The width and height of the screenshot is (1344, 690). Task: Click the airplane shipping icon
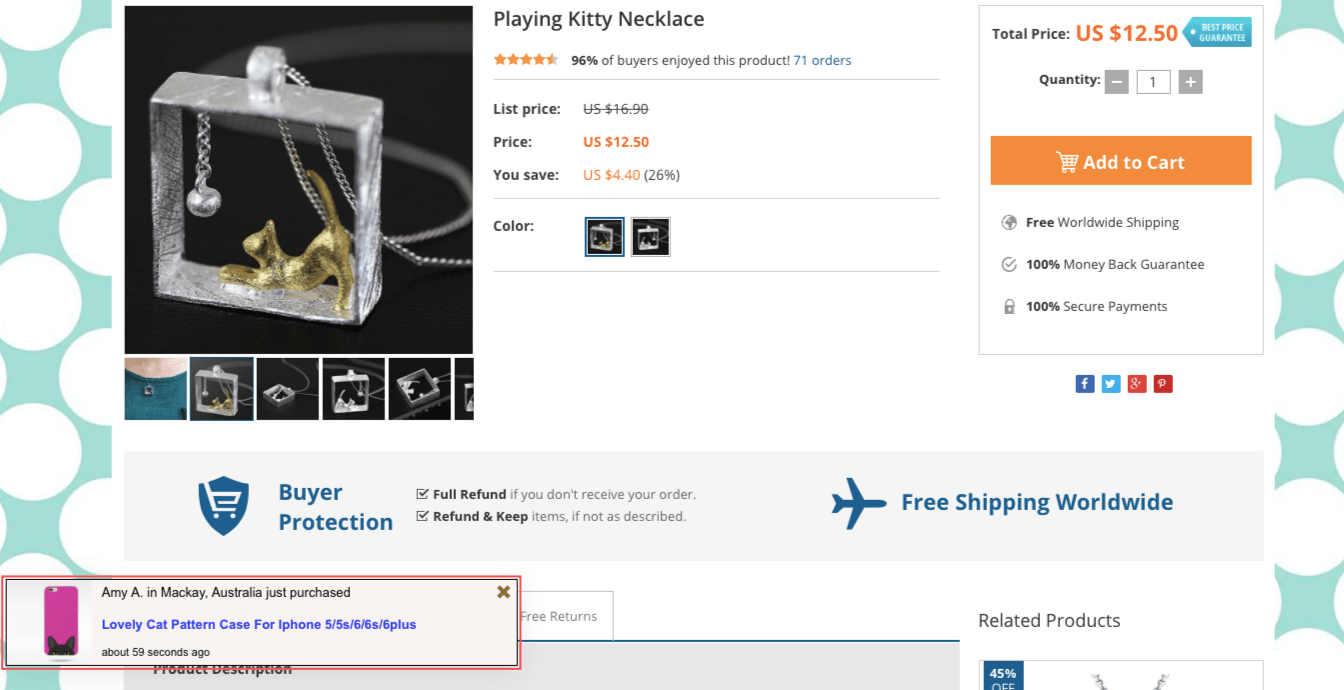859,503
